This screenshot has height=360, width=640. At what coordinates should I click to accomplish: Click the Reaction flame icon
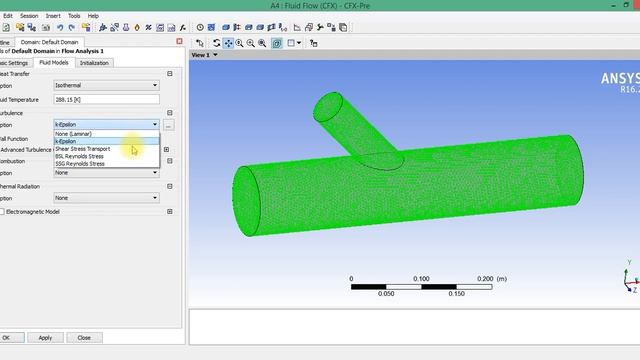pyautogui.click(x=137, y=27)
